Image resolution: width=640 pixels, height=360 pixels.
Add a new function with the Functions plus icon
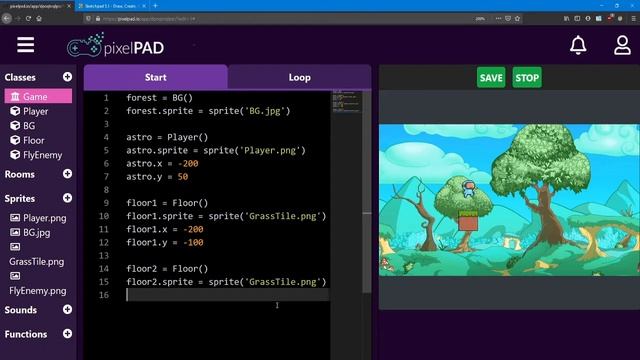click(67, 333)
